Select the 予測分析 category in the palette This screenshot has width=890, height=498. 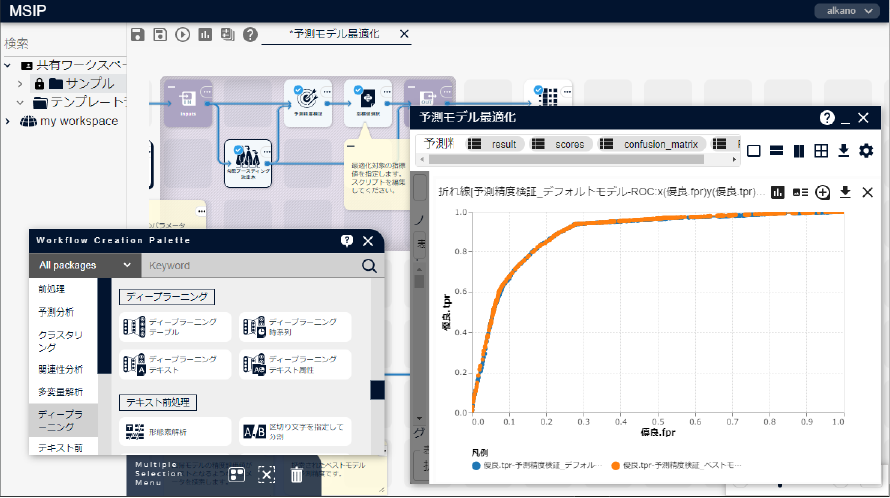tap(56, 312)
